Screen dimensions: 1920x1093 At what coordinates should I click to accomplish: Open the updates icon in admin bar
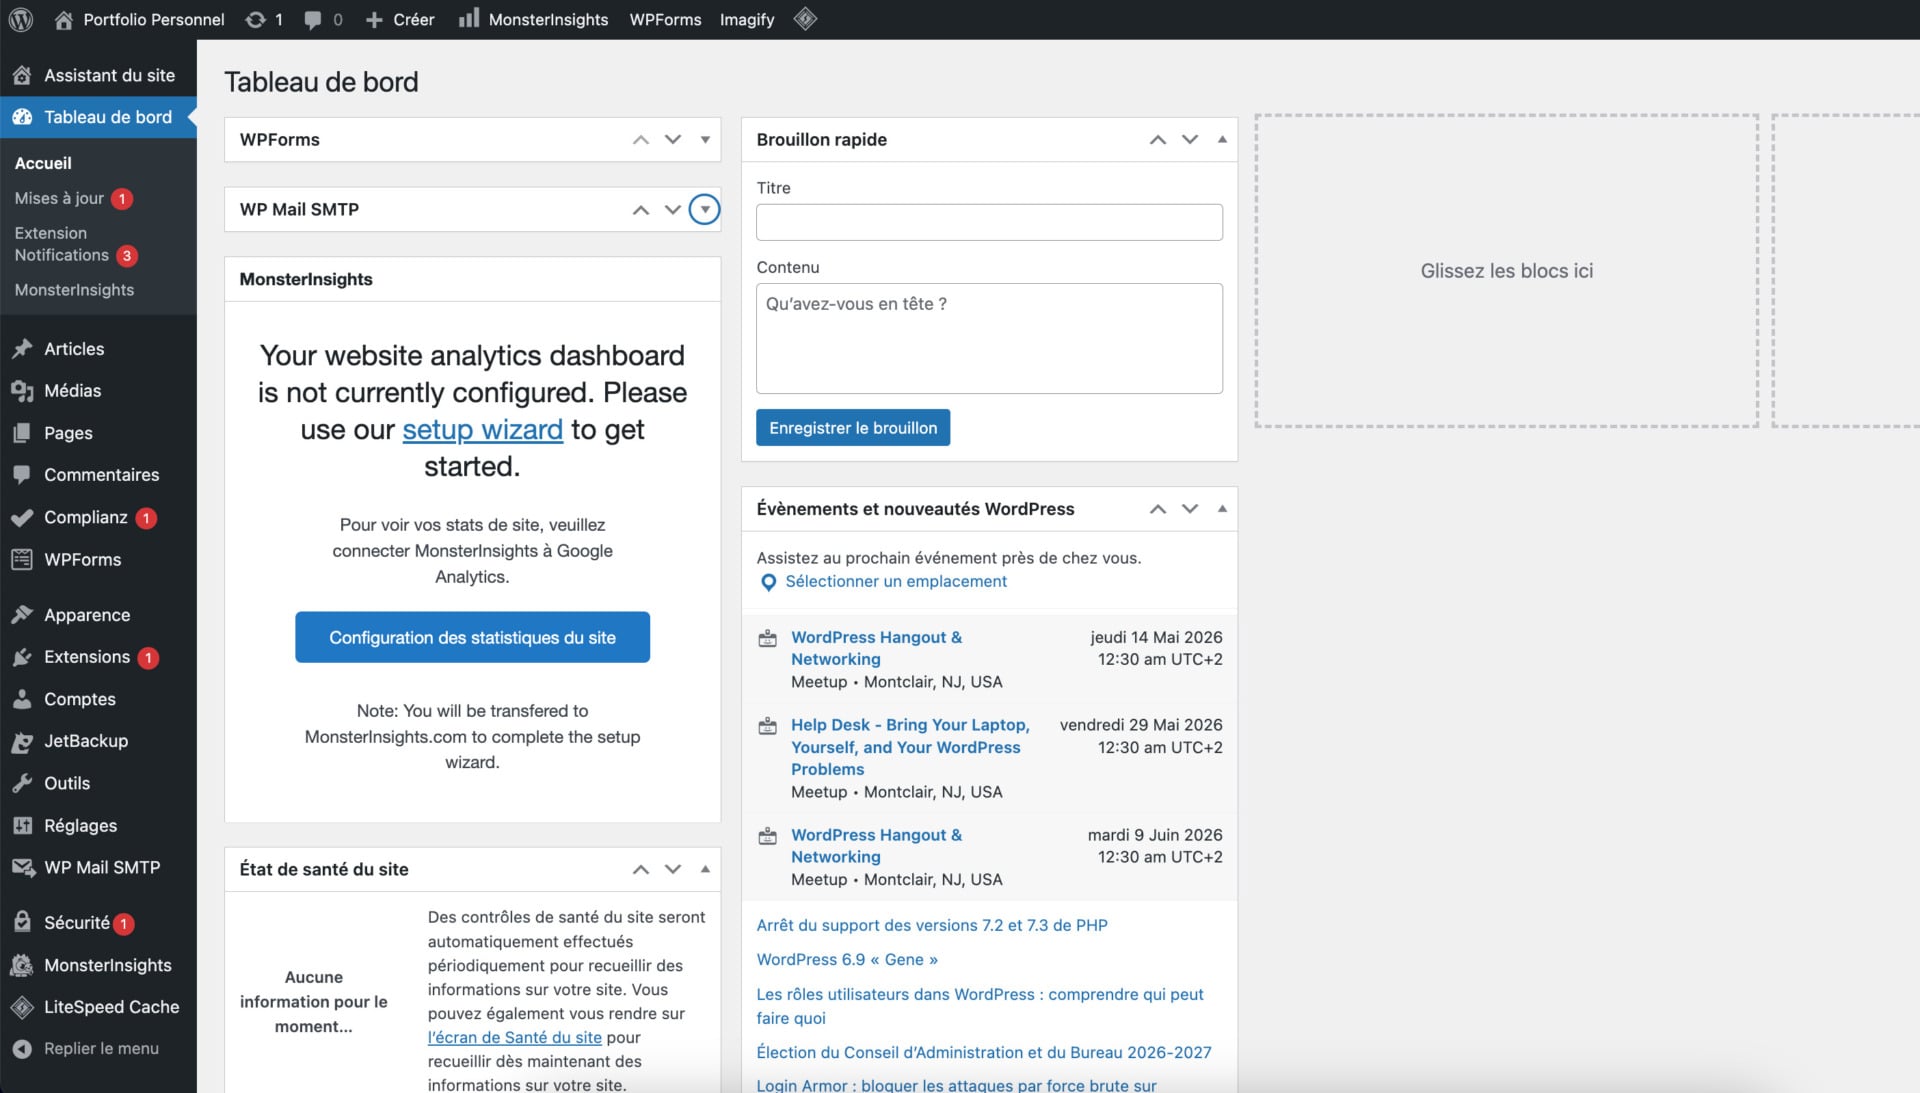click(x=256, y=19)
